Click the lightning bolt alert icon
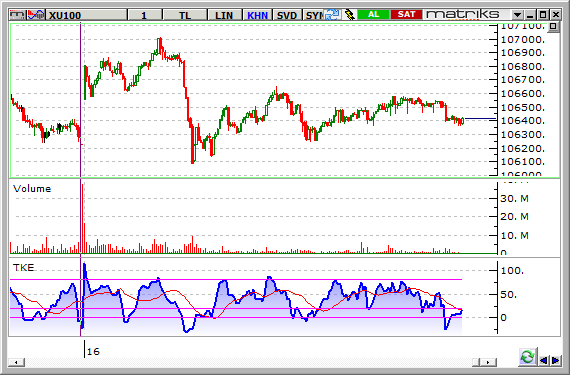Screen dimensions: 570x375 tap(349, 15)
